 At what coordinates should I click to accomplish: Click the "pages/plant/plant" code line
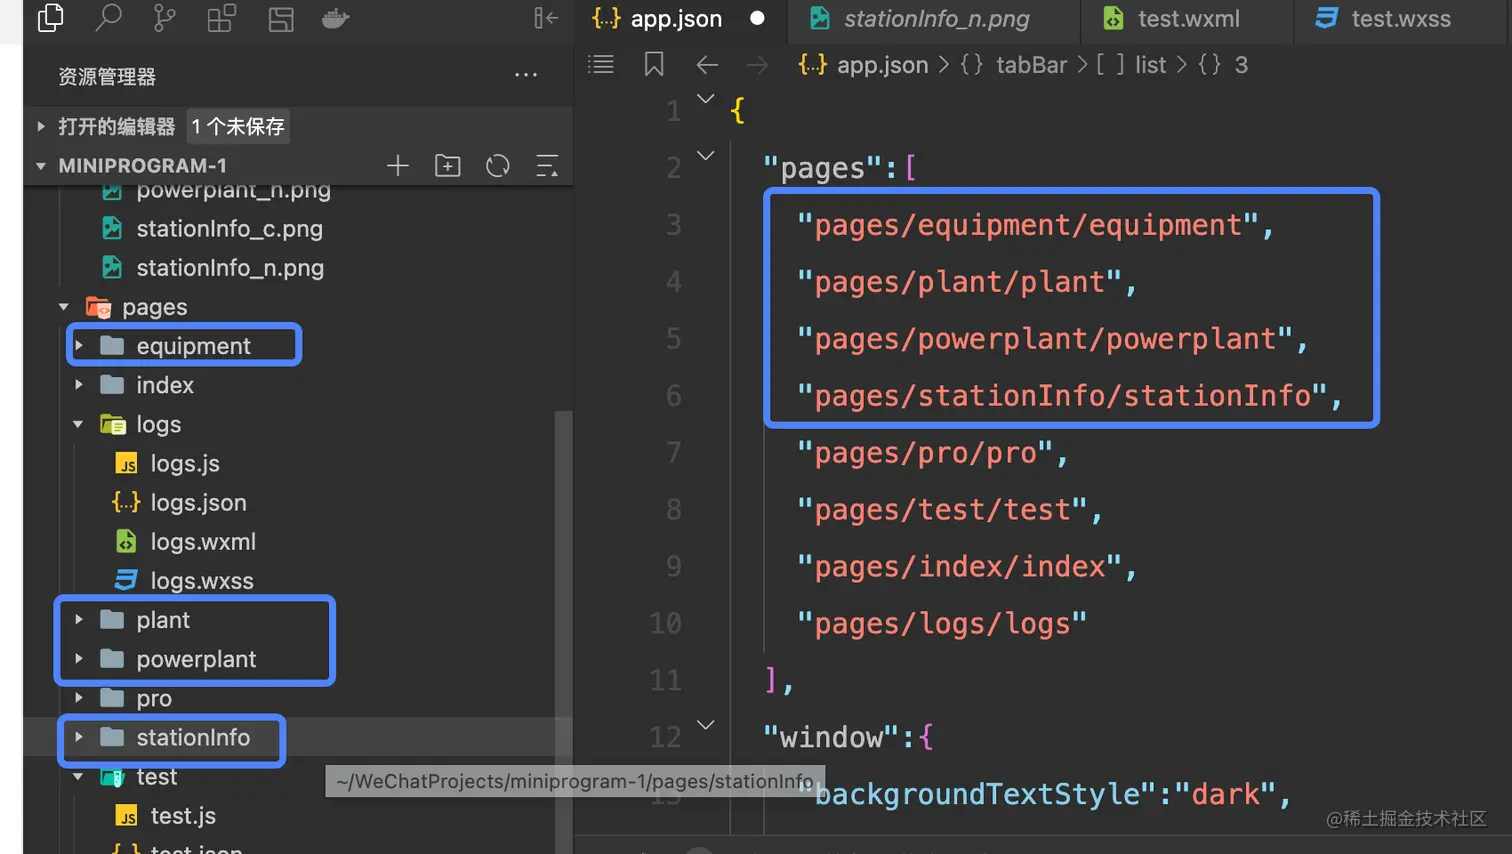(967, 282)
